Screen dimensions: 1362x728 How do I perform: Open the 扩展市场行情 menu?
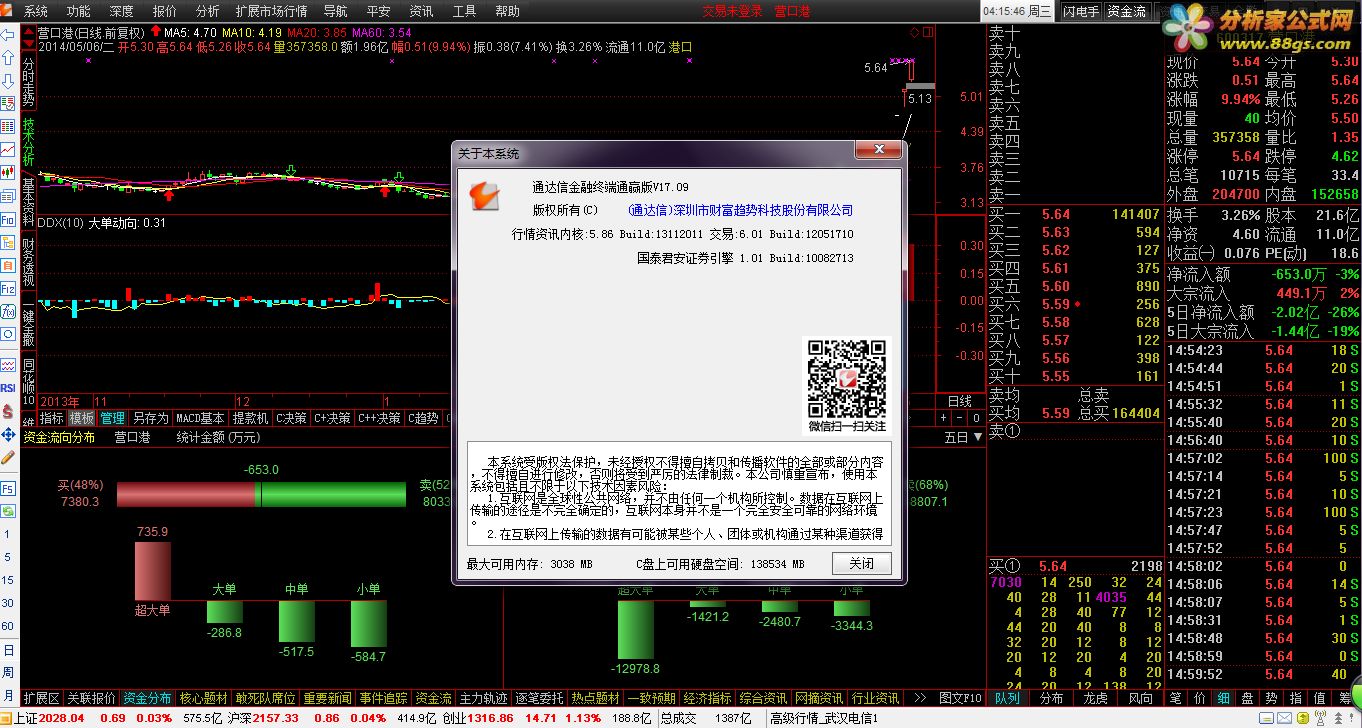pos(271,11)
